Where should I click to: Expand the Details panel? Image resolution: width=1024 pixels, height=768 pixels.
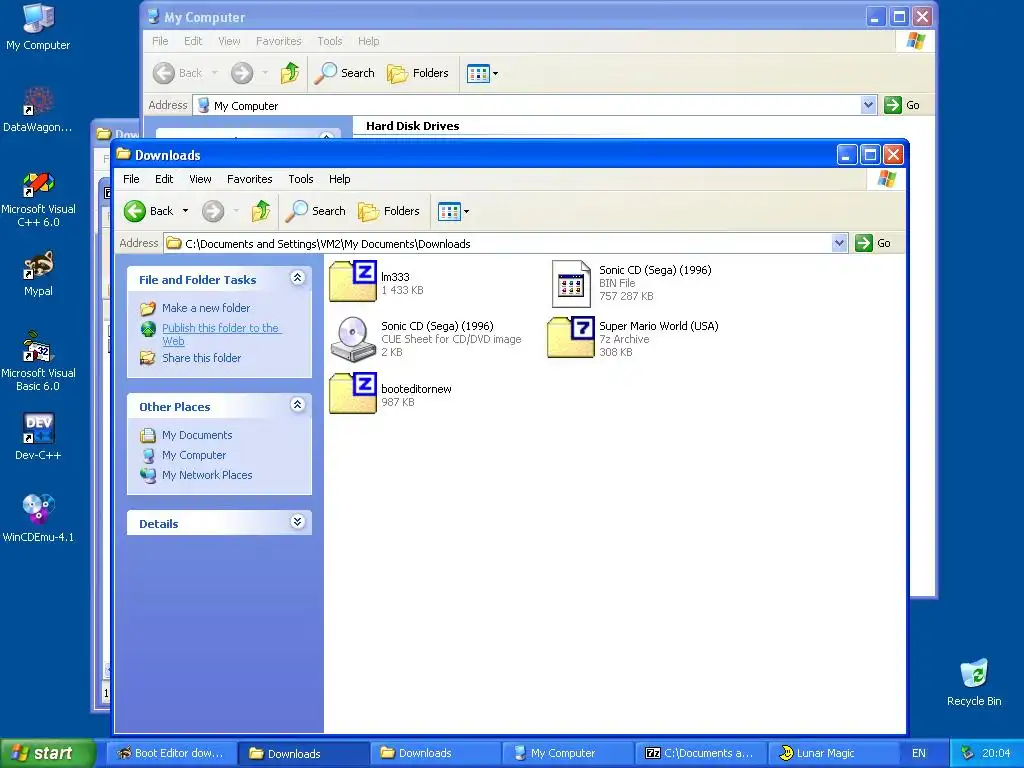297,522
